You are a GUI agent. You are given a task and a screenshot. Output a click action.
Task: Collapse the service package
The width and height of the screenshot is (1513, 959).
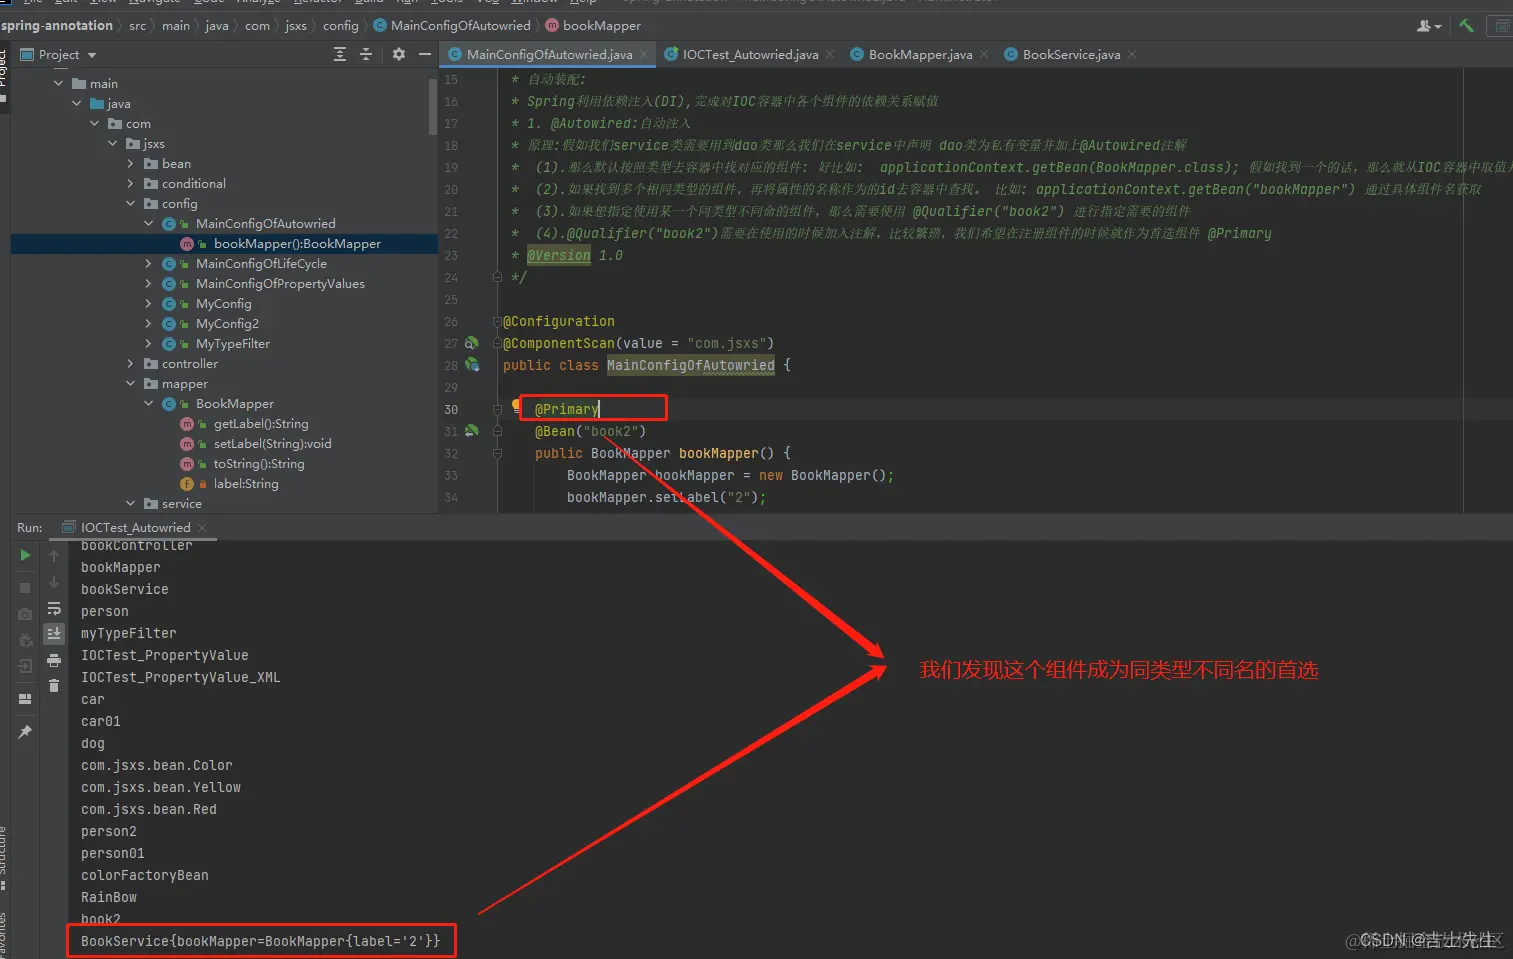point(130,503)
